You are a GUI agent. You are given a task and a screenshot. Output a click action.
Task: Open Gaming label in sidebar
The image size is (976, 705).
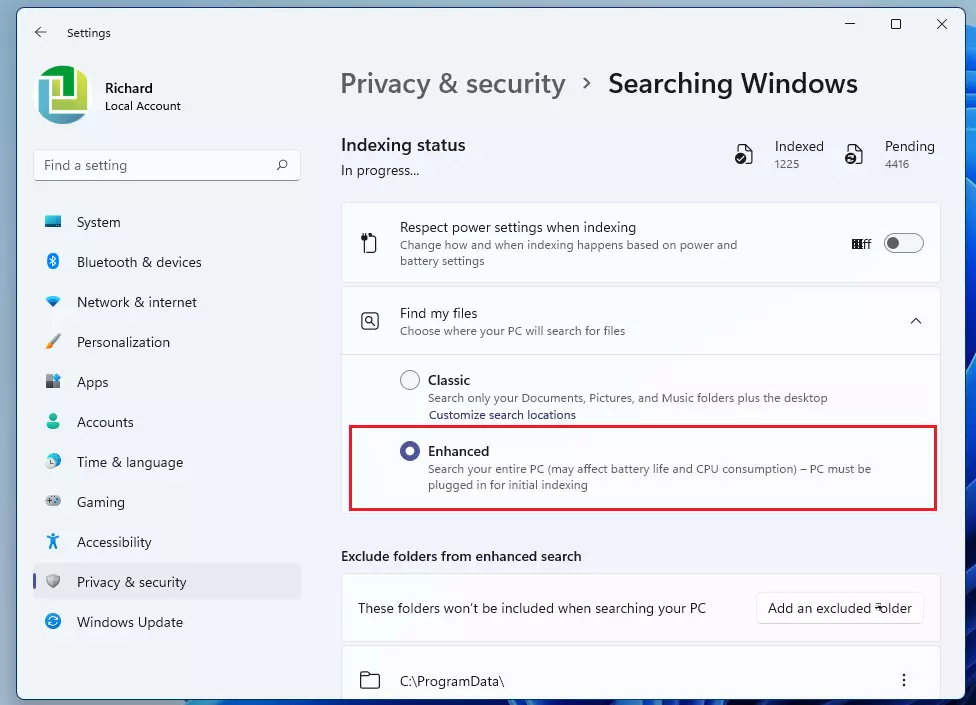(100, 502)
